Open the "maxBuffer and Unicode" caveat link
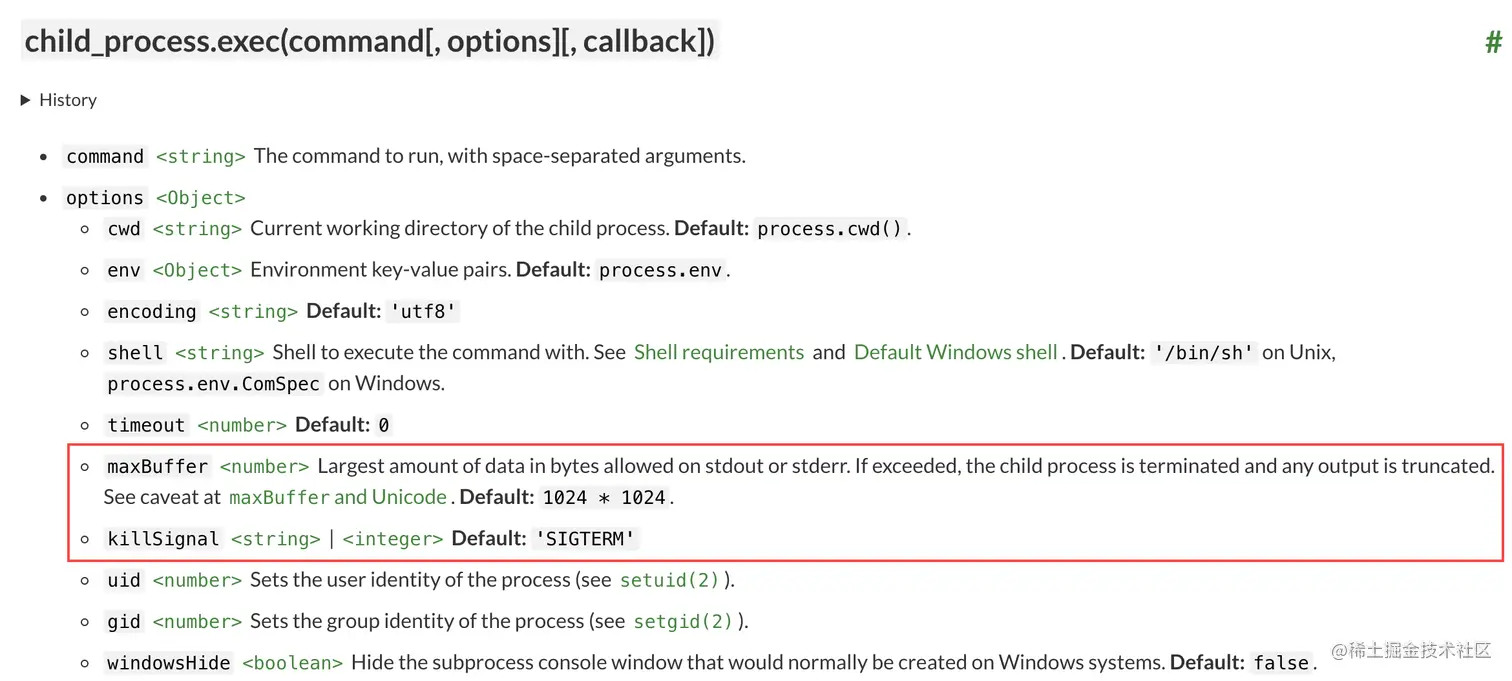The width and height of the screenshot is (1512, 681). pos(338,497)
